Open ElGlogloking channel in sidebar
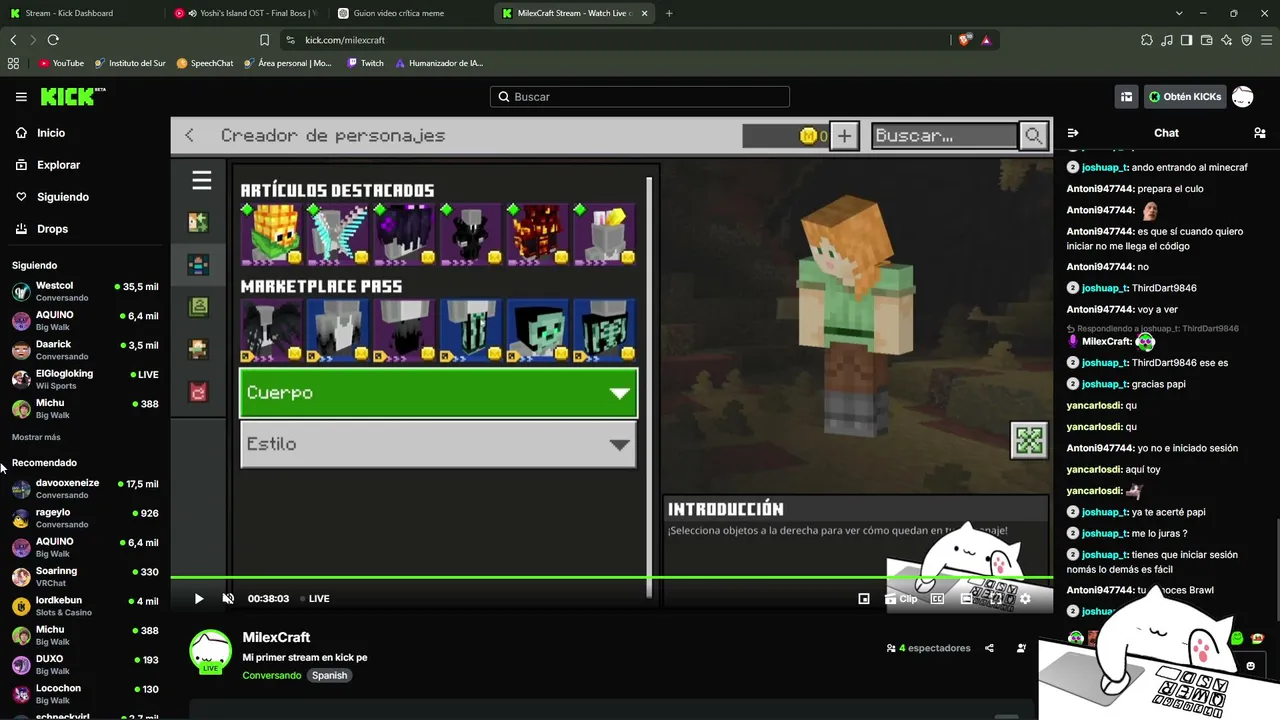Screen dimensions: 1280x720 [85, 379]
